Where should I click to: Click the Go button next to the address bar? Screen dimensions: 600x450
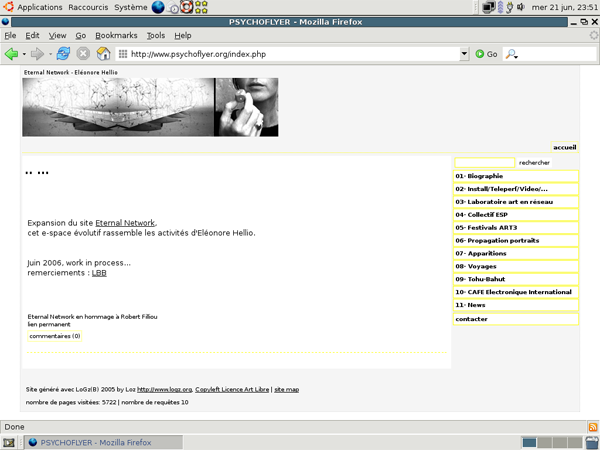[x=486, y=54]
